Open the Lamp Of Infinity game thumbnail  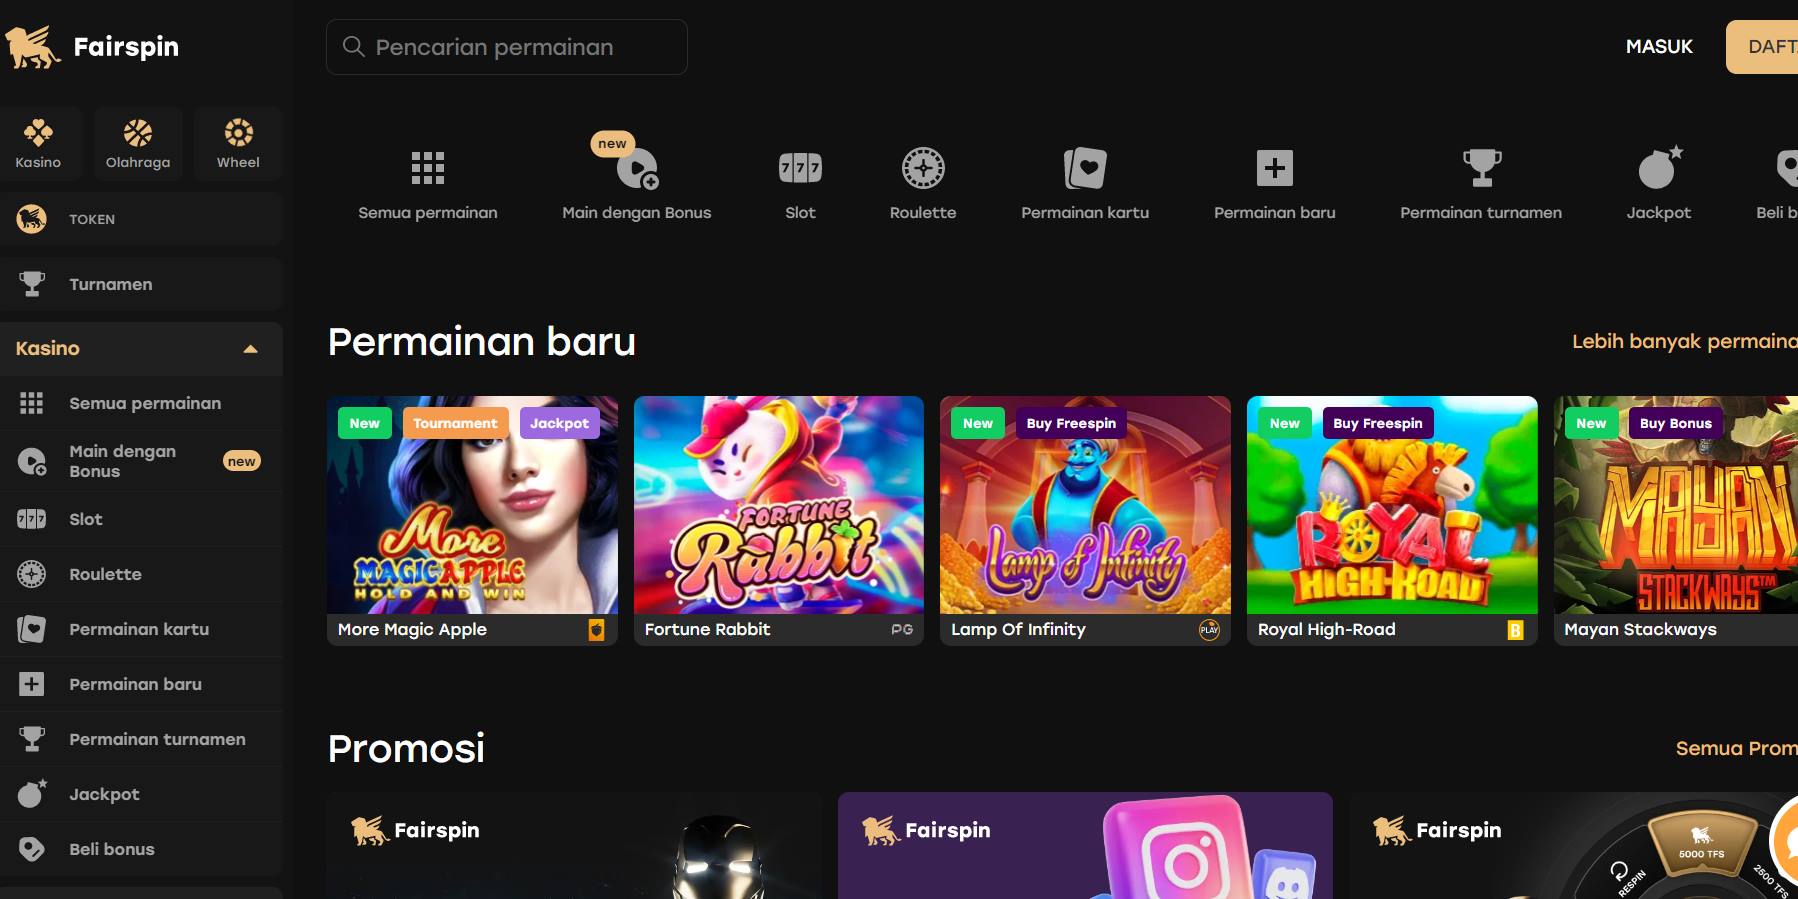point(1085,505)
